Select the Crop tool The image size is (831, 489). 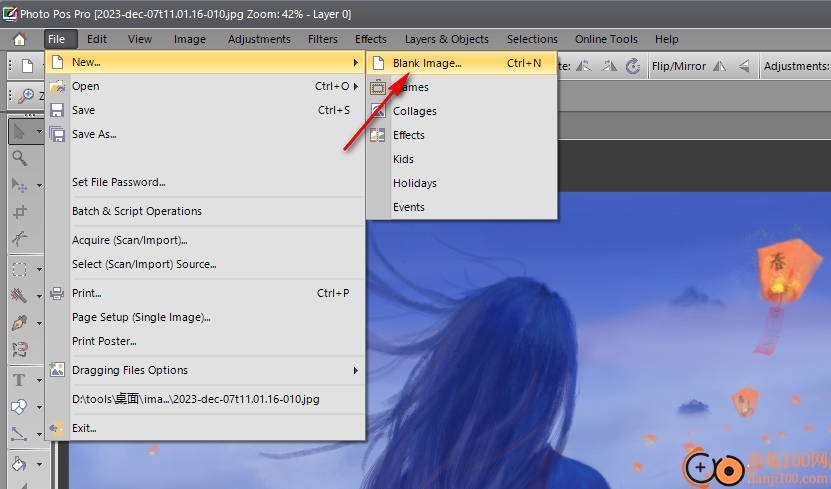pos(20,212)
